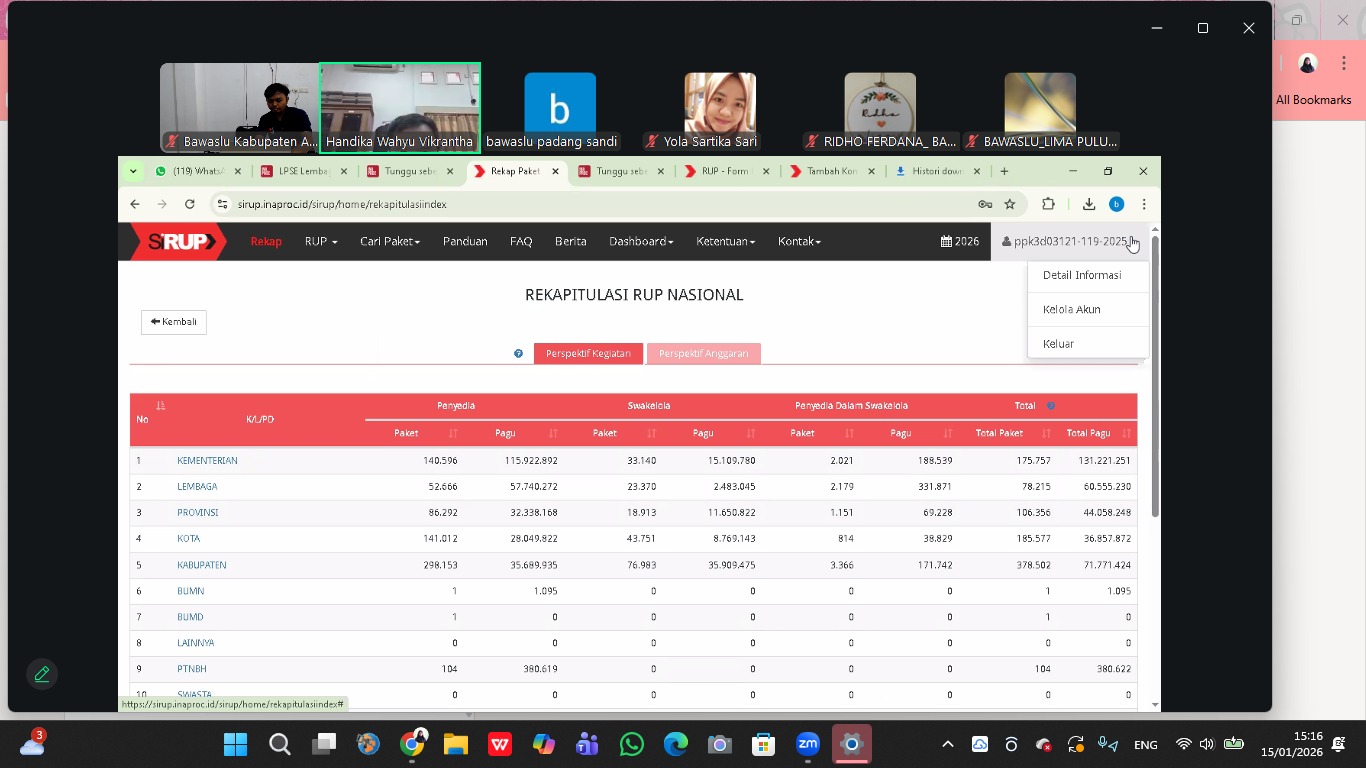Bookmark page with the star icon
Screen dimensions: 1366x768
[x=1010, y=204]
